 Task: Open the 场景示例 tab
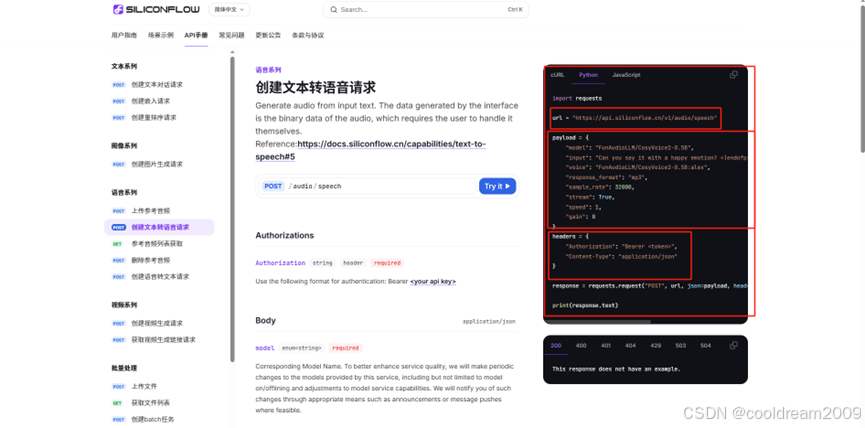click(161, 35)
